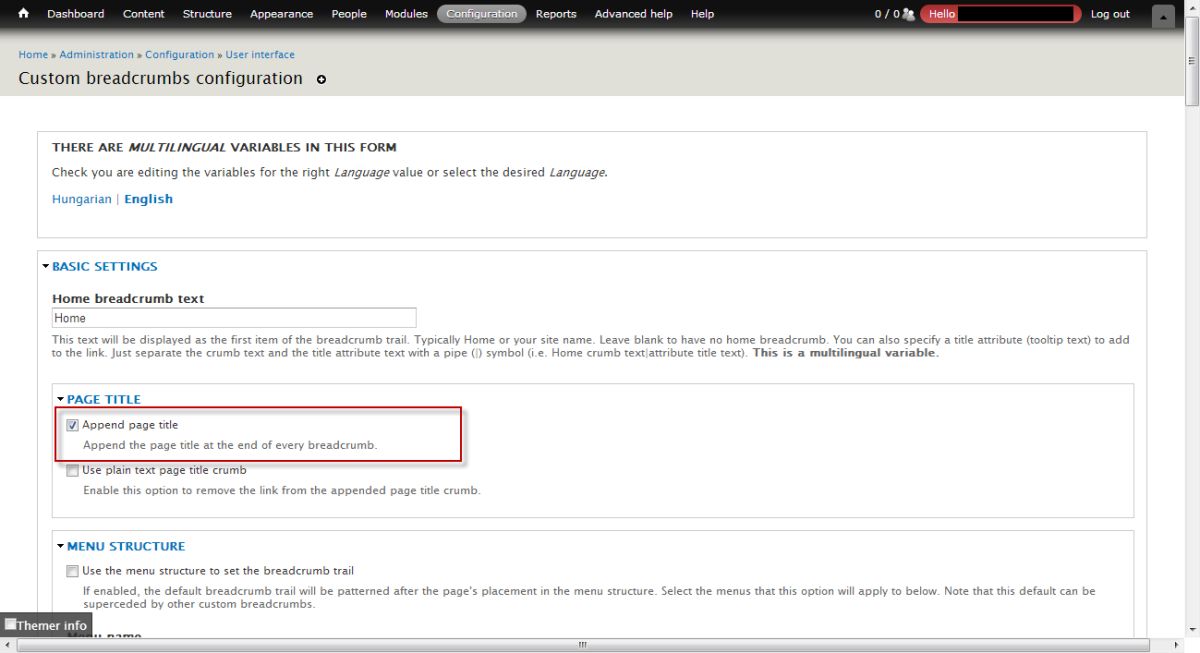Screen dimensions: 1200x653
Task: Uncheck Append page title checkbox
Action: tap(72, 425)
